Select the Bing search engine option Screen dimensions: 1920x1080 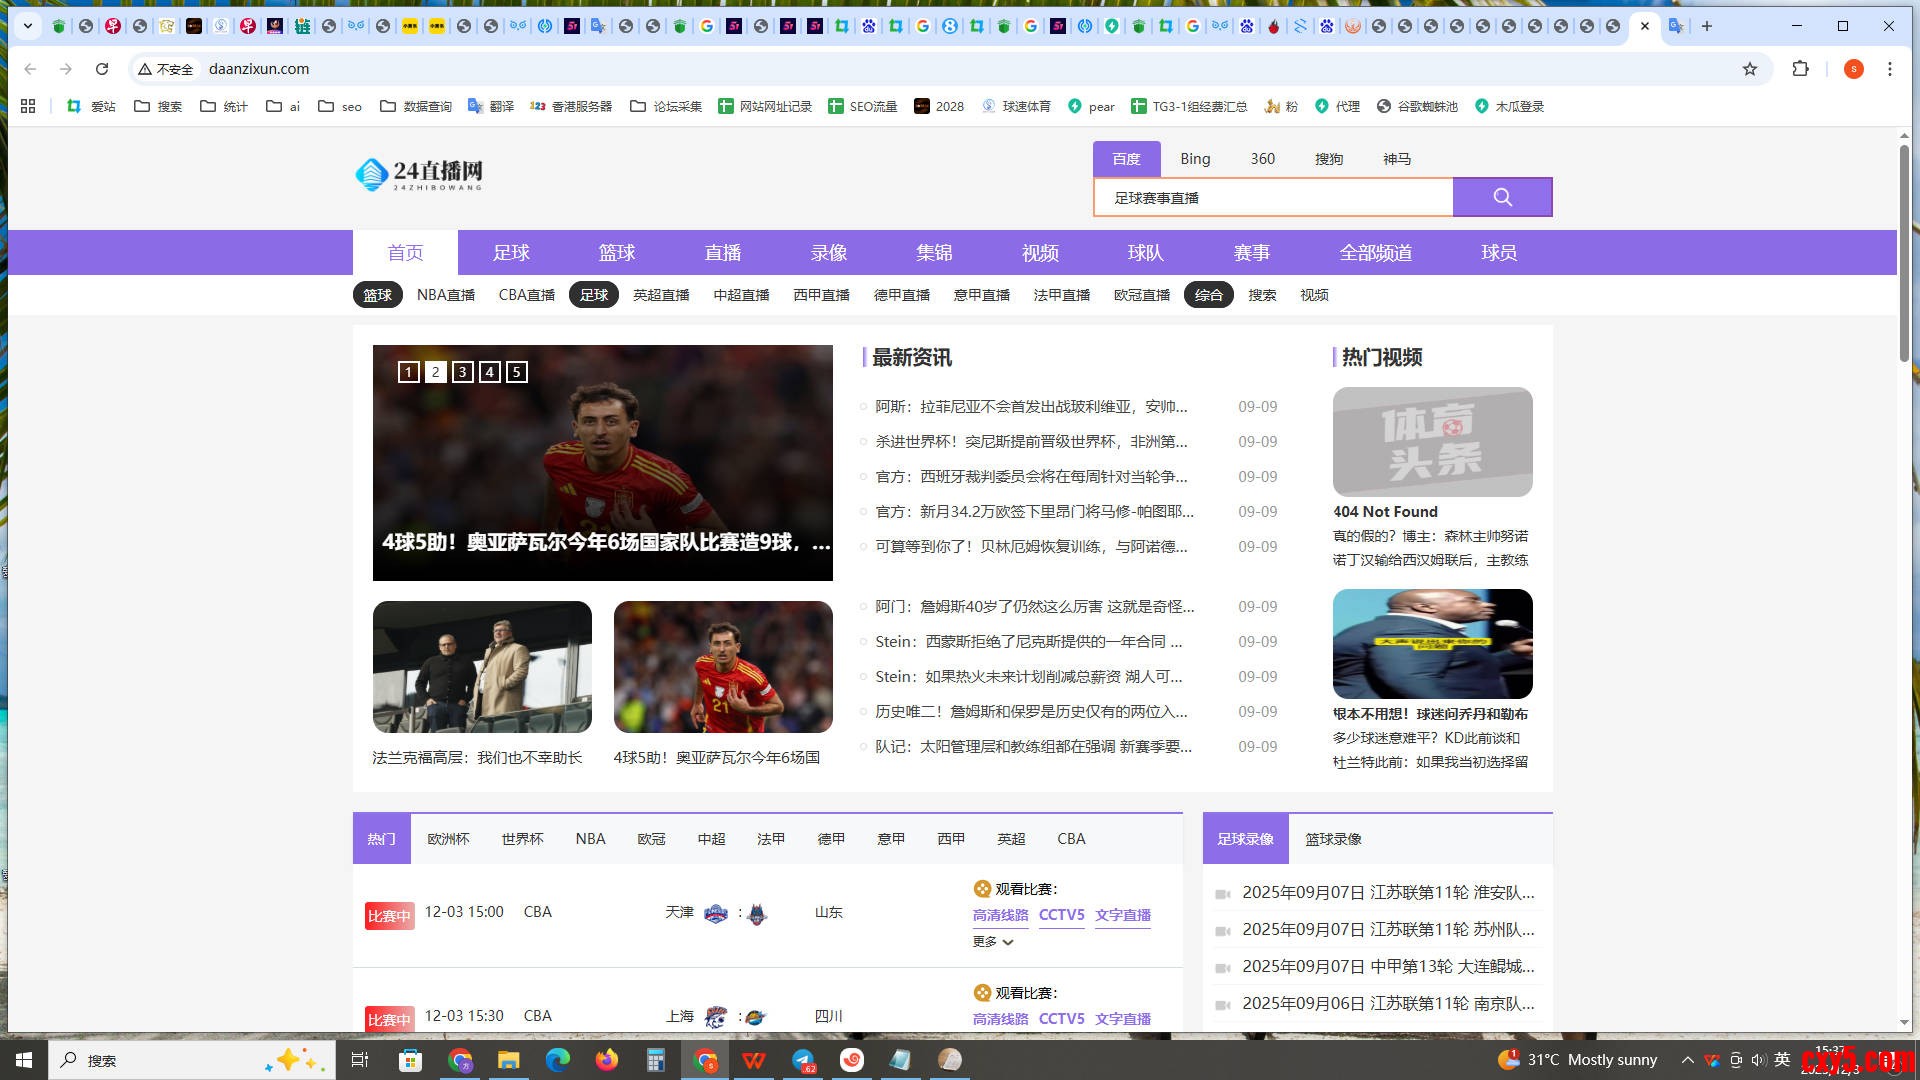[1195, 159]
